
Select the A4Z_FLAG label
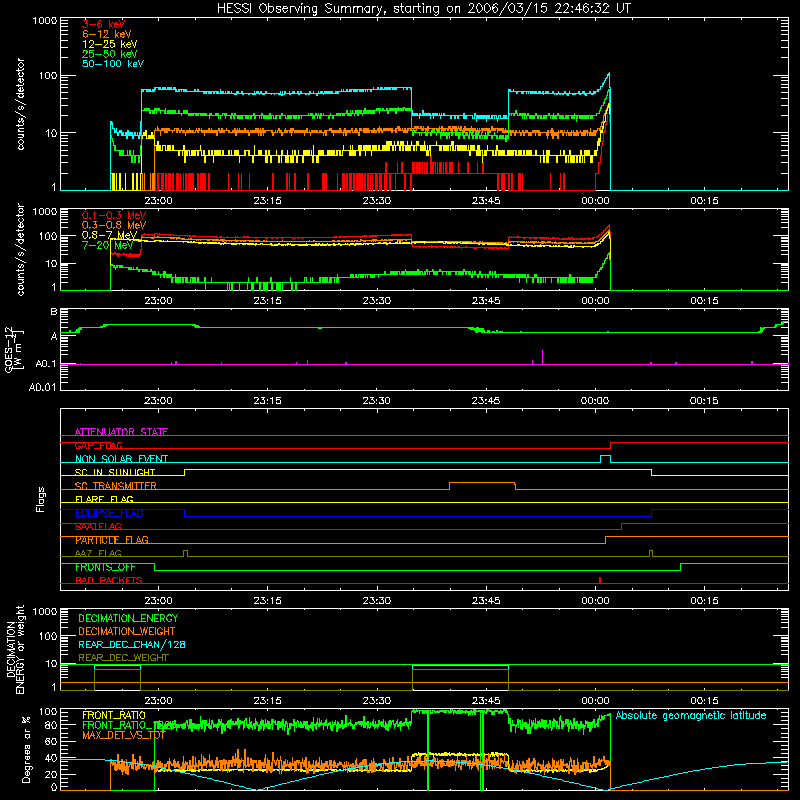pyautogui.click(x=98, y=553)
